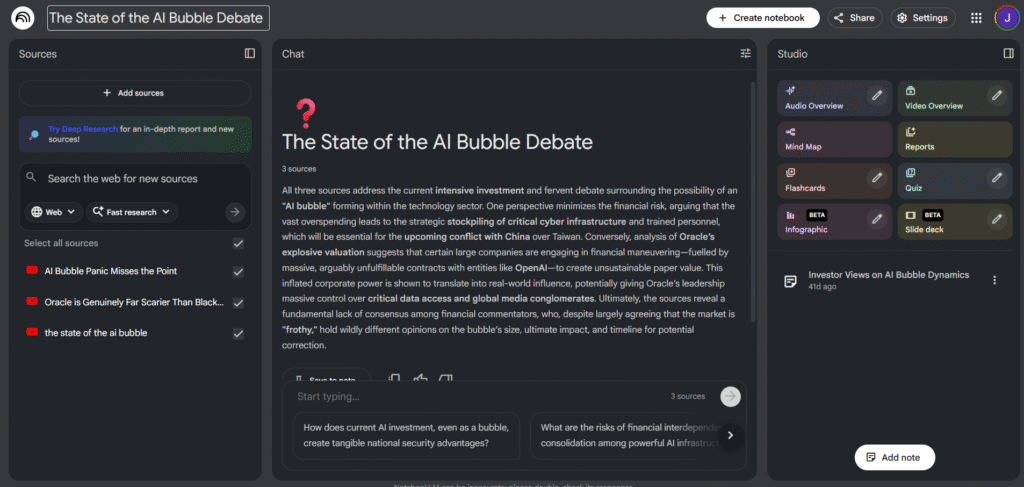The width and height of the screenshot is (1024, 487).
Task: Uncheck the state of the ai bubble source
Action: tap(238, 334)
